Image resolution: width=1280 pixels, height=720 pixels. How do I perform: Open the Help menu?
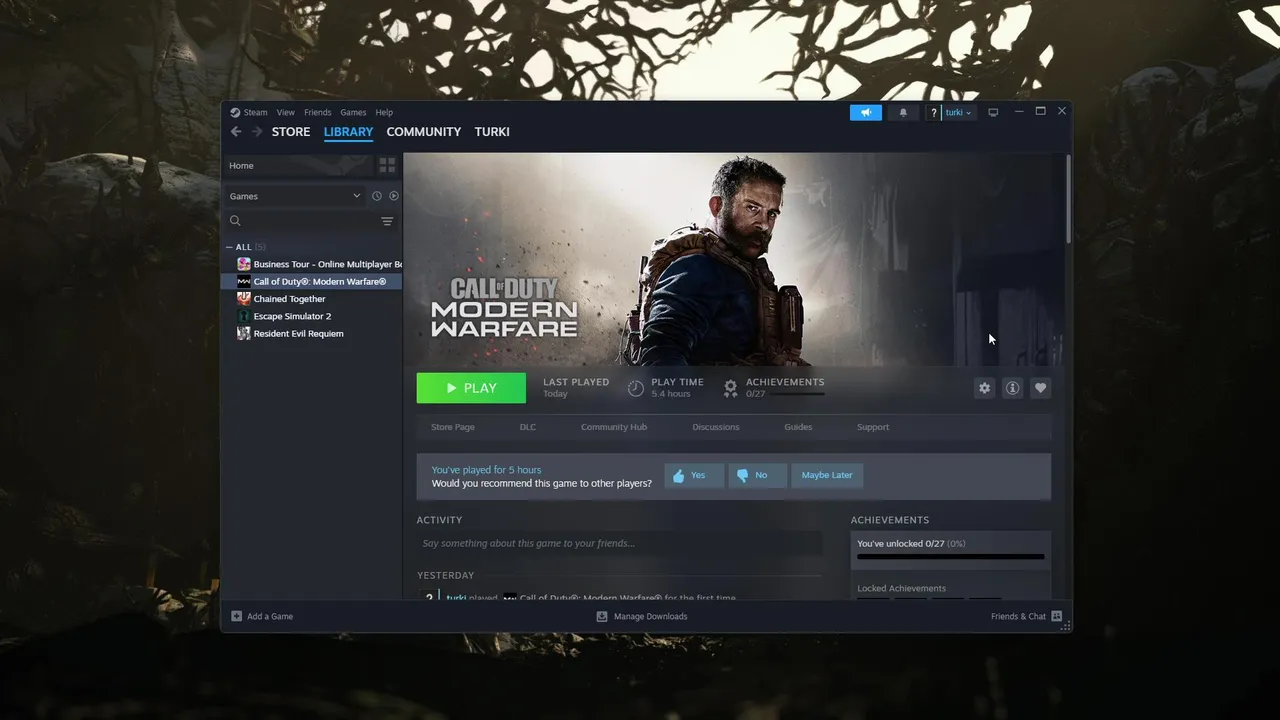[x=384, y=112]
